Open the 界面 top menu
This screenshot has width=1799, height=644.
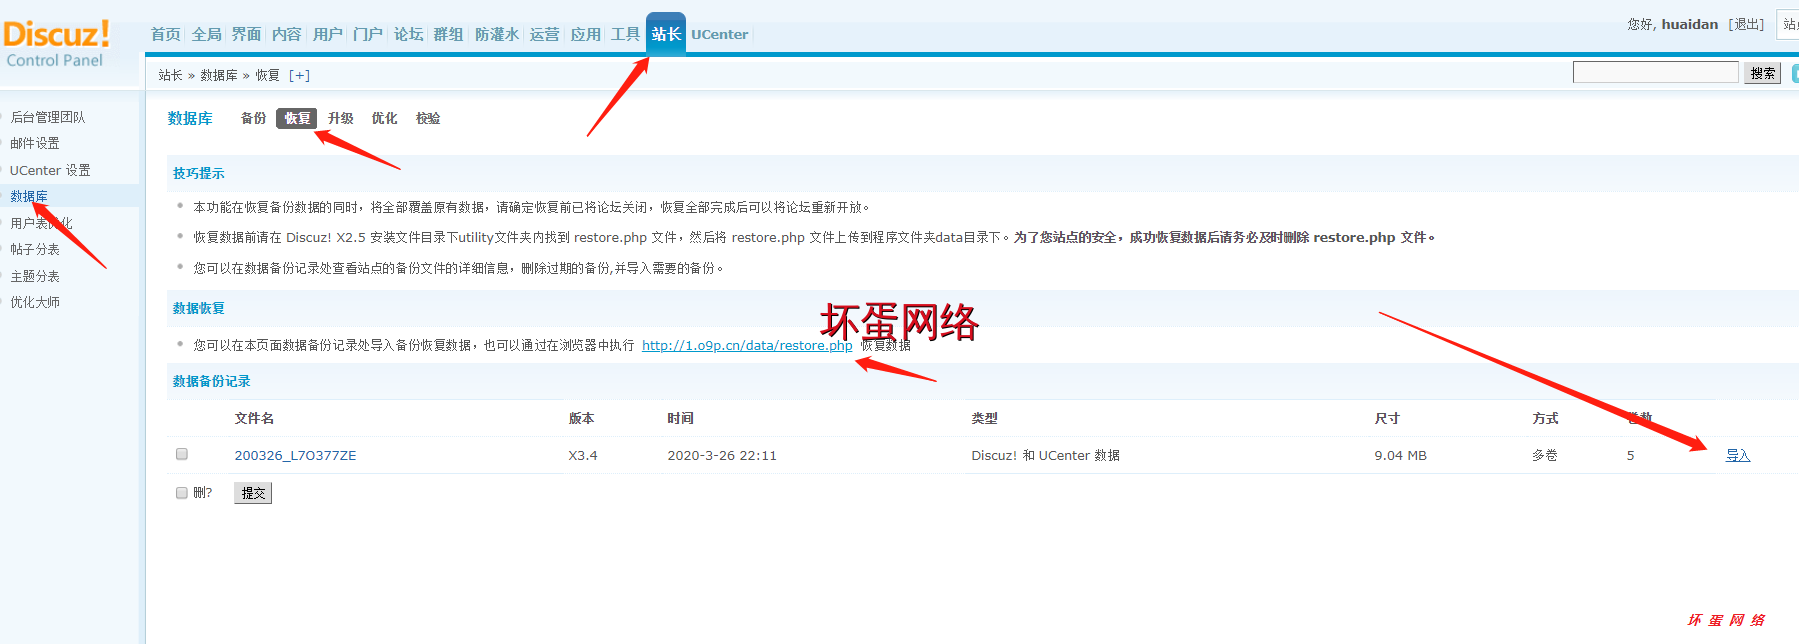pyautogui.click(x=246, y=34)
